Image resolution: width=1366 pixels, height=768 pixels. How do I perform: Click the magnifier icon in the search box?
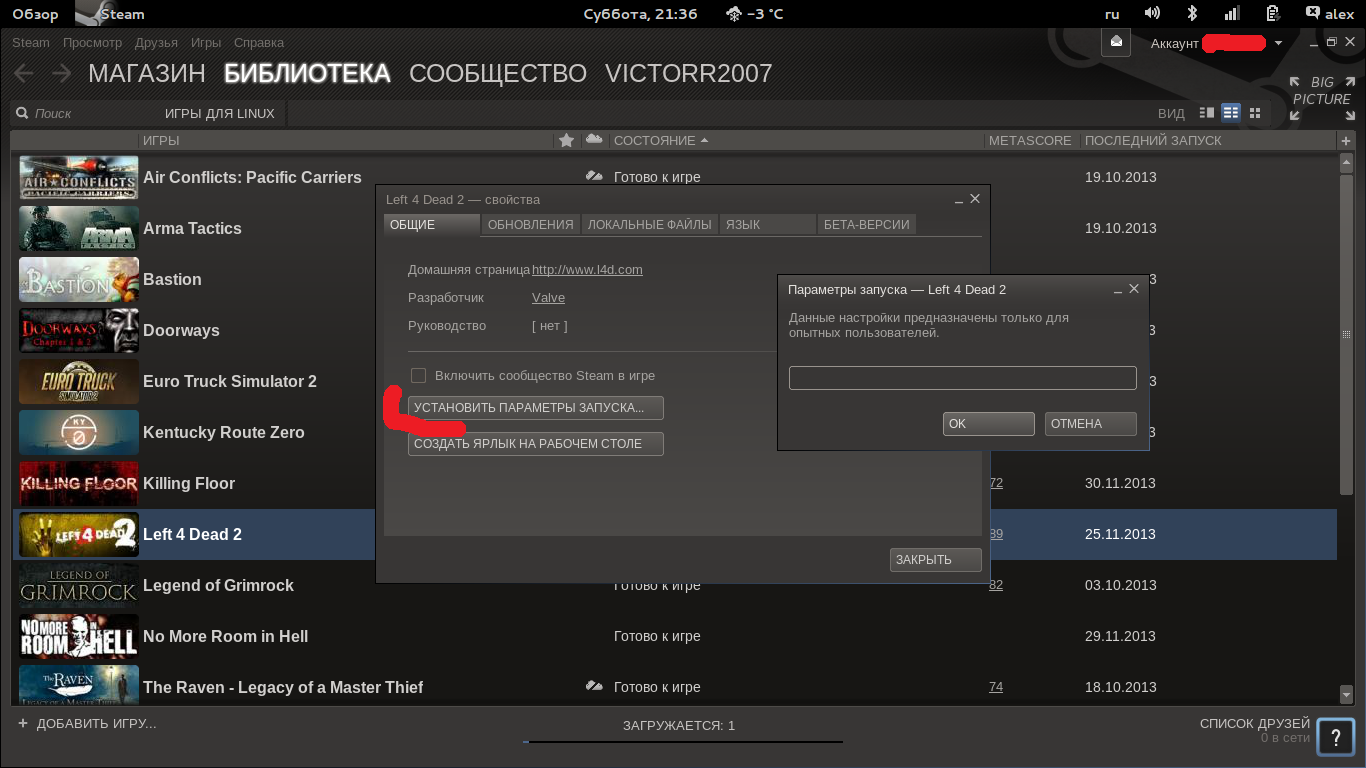[22, 113]
